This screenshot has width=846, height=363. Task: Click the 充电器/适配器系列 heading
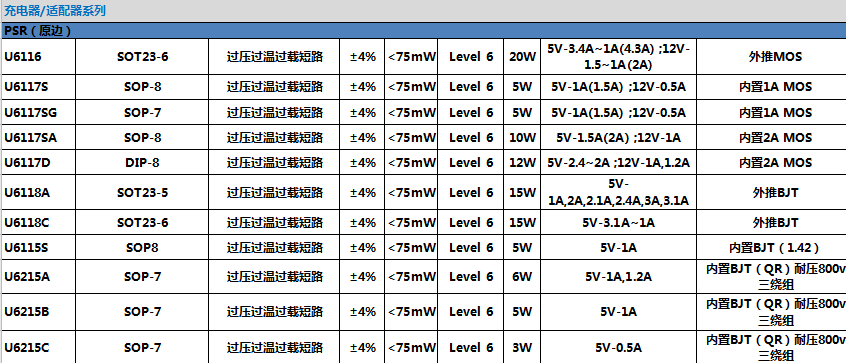coord(55,10)
